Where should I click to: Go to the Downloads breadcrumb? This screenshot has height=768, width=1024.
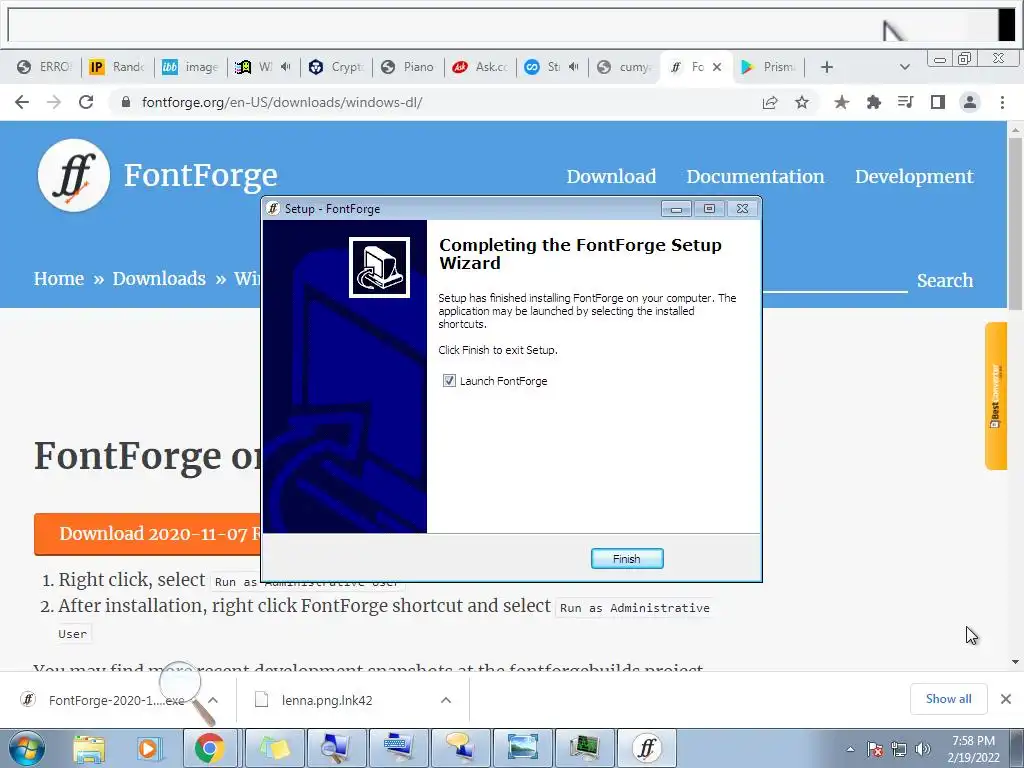(159, 278)
